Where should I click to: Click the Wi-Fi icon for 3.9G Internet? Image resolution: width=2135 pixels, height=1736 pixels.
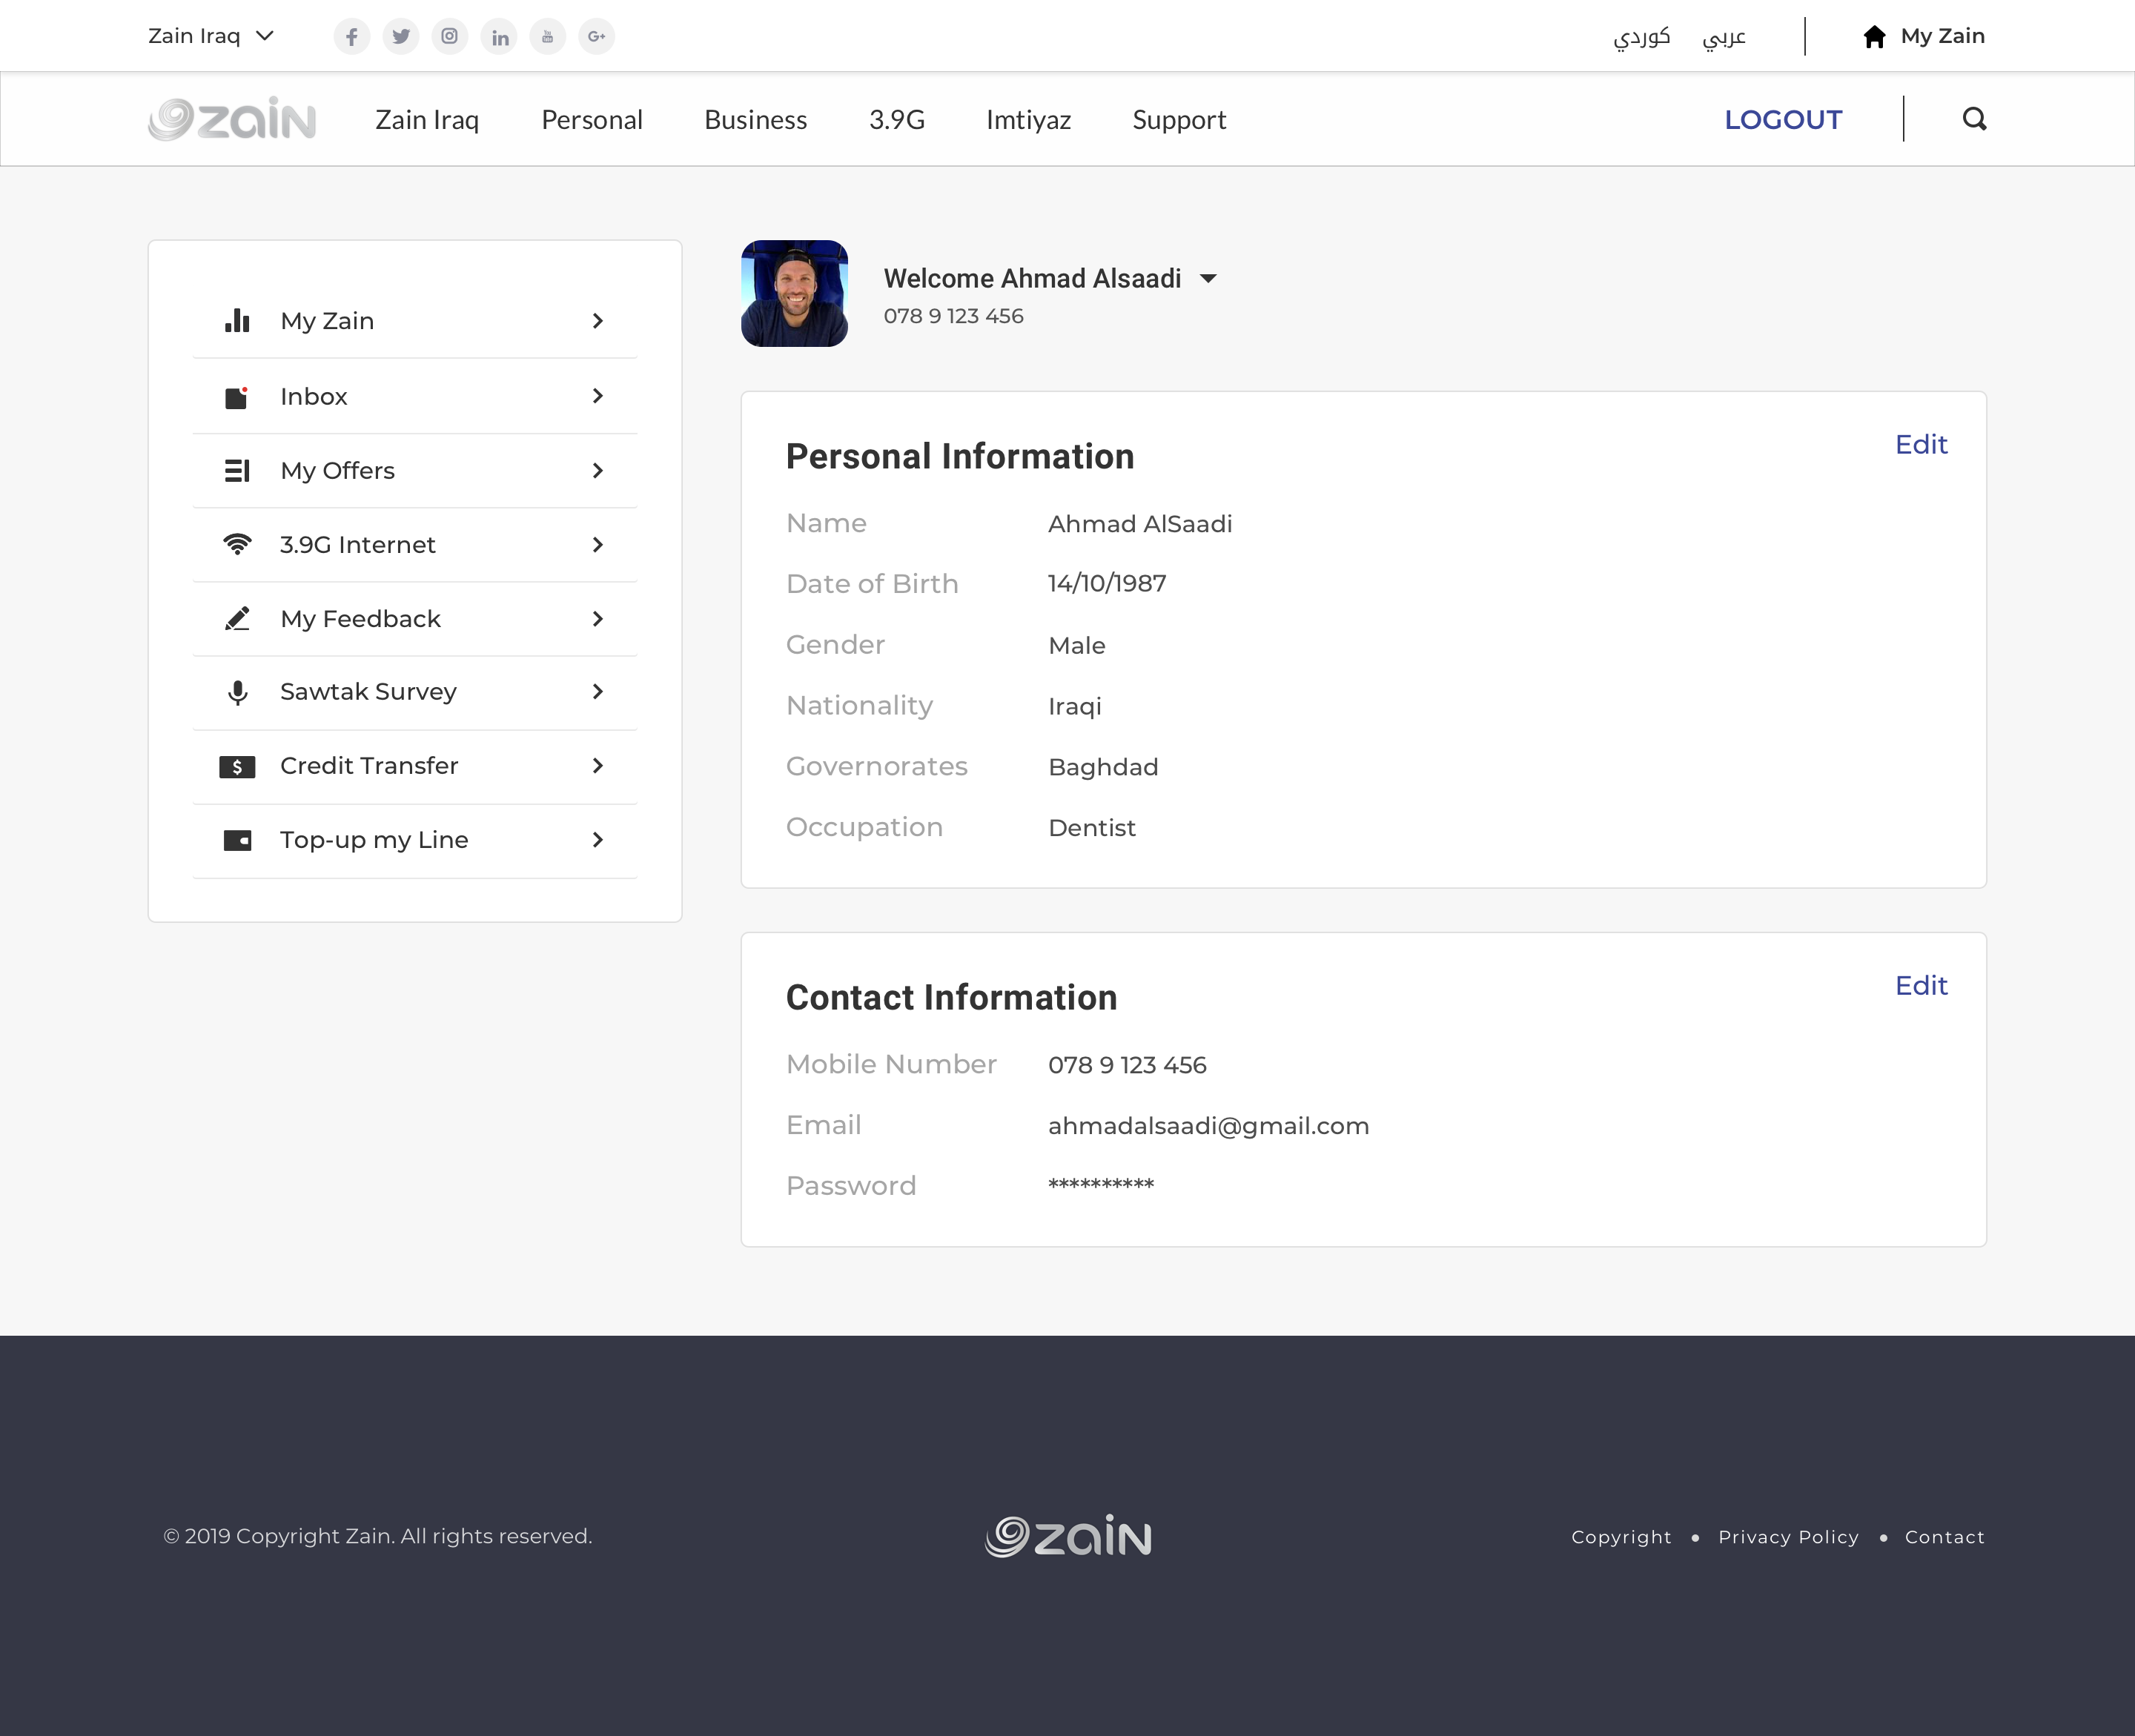tap(237, 544)
